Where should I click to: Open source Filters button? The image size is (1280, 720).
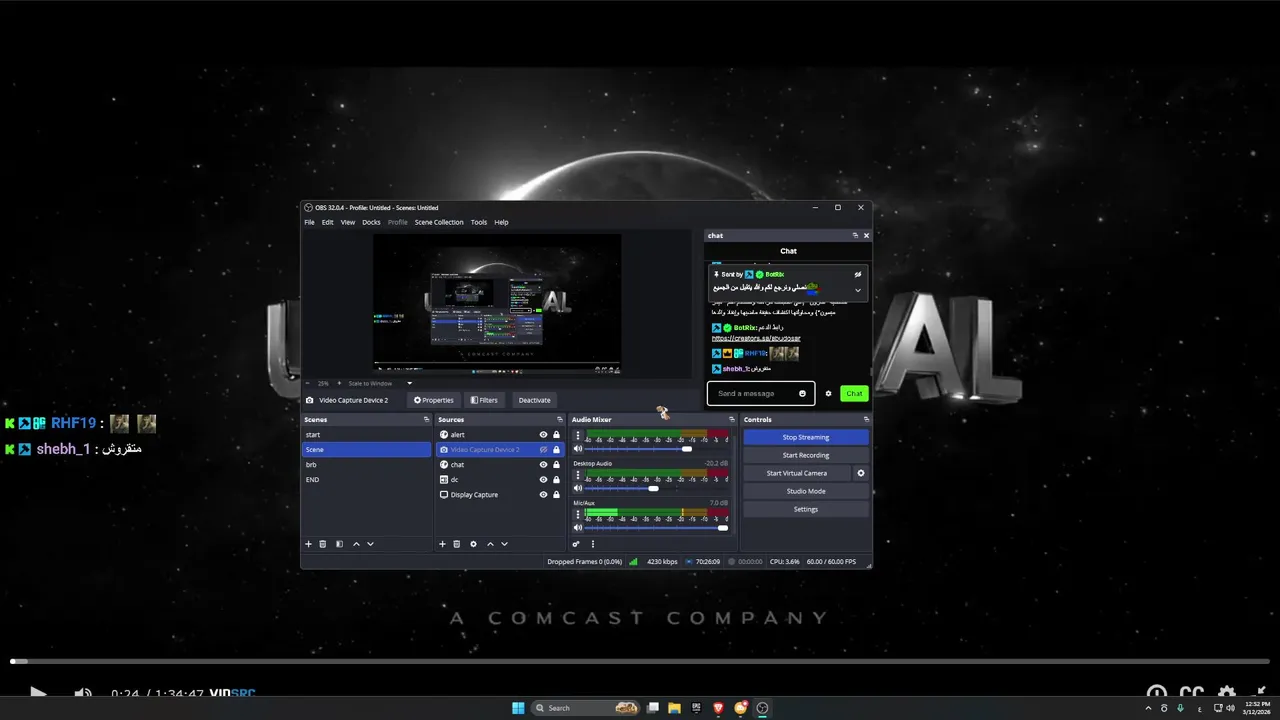484,400
